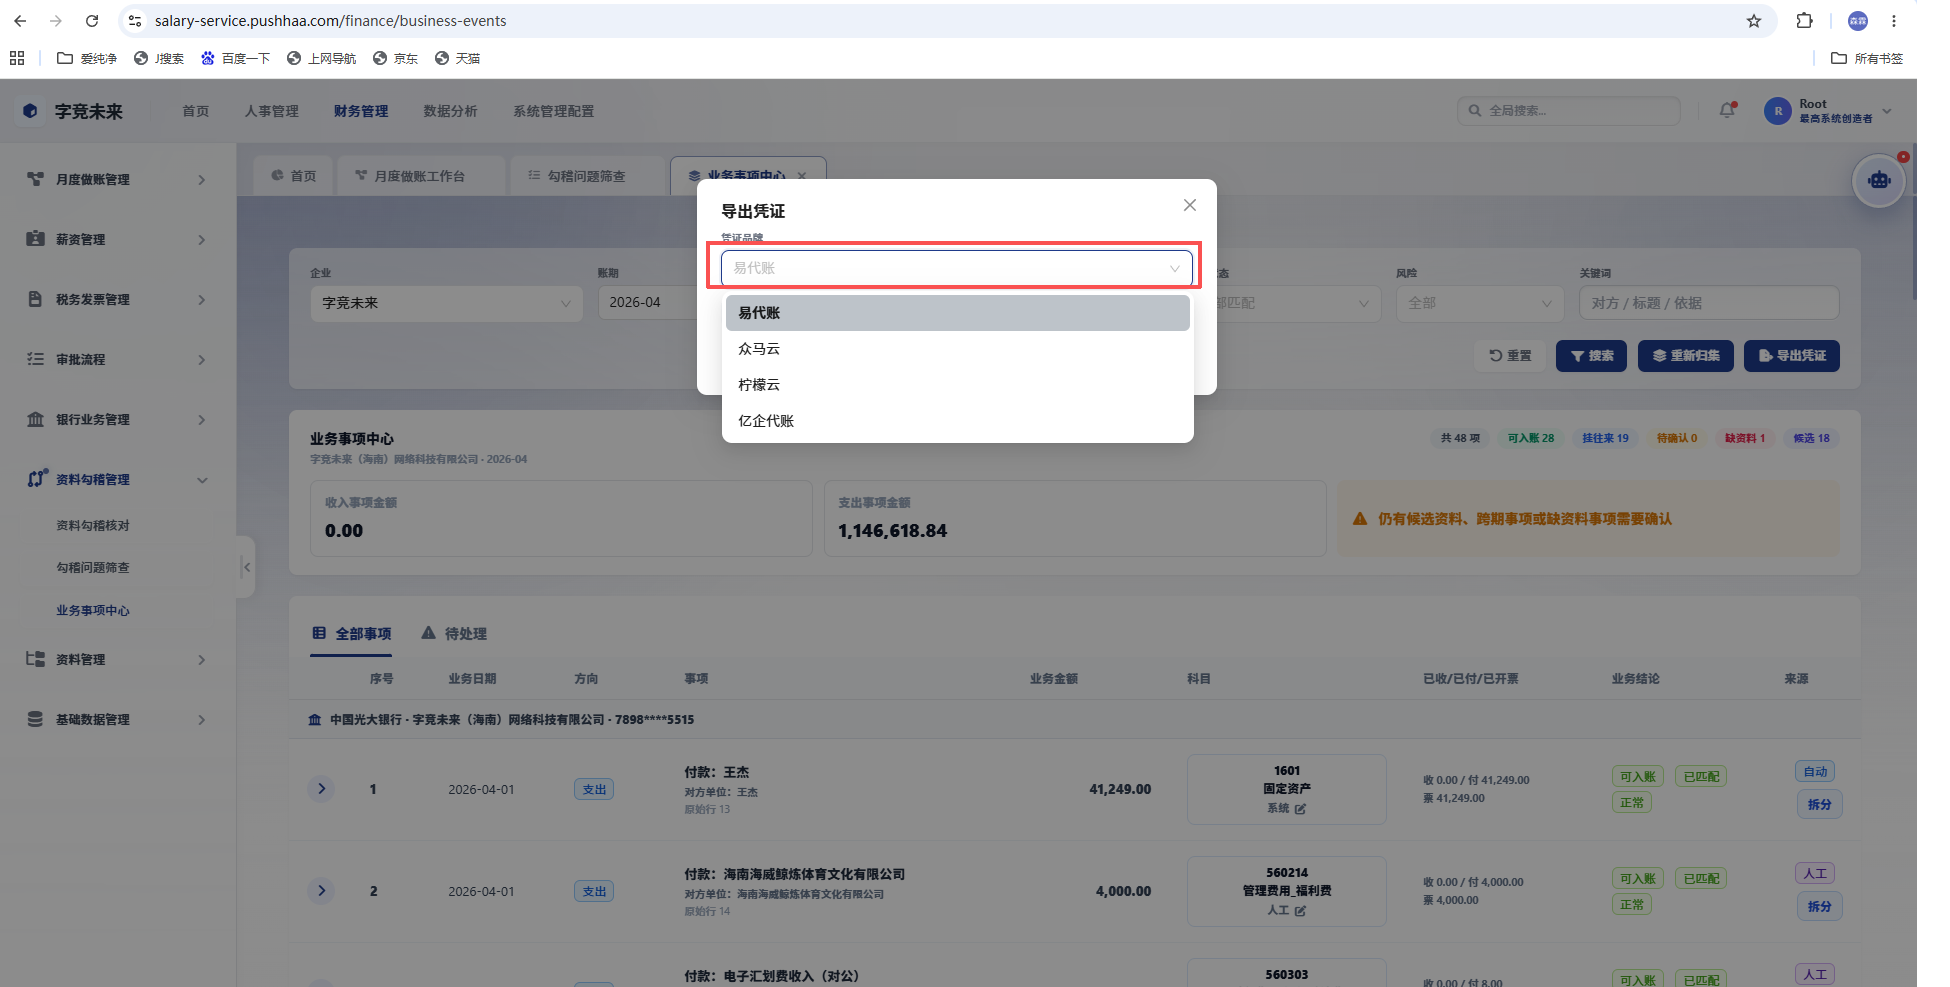Viewport: 1950px width, 987px height.
Task: Collapse the sidebar with the arrow handle
Action: [x=246, y=567]
